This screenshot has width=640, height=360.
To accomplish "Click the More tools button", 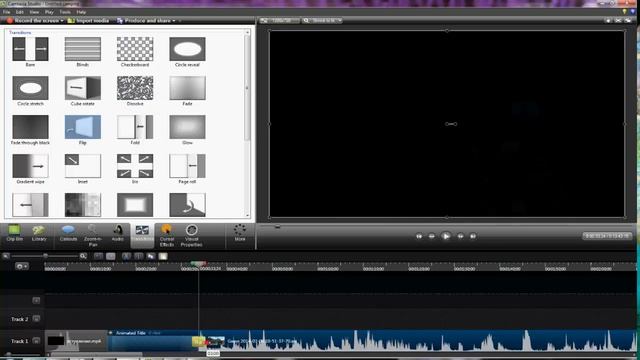I will pyautogui.click(x=240, y=233).
